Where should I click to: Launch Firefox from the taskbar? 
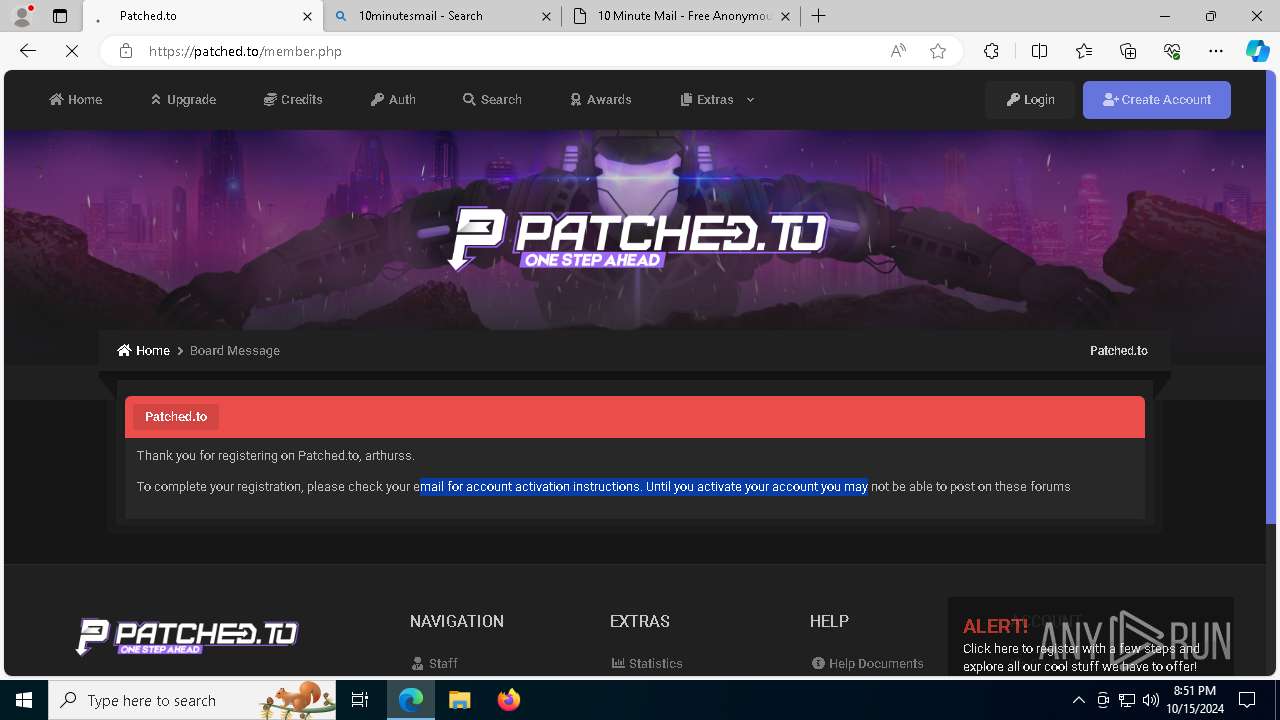point(509,700)
